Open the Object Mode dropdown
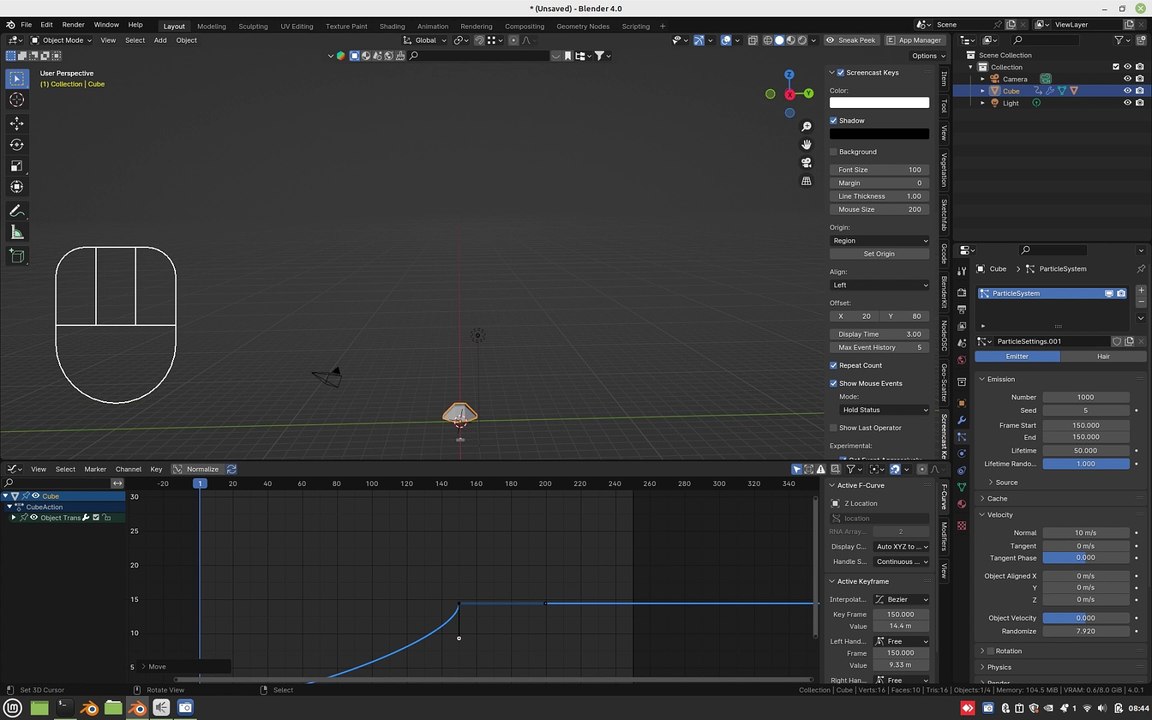The image size is (1152, 720). (61, 40)
